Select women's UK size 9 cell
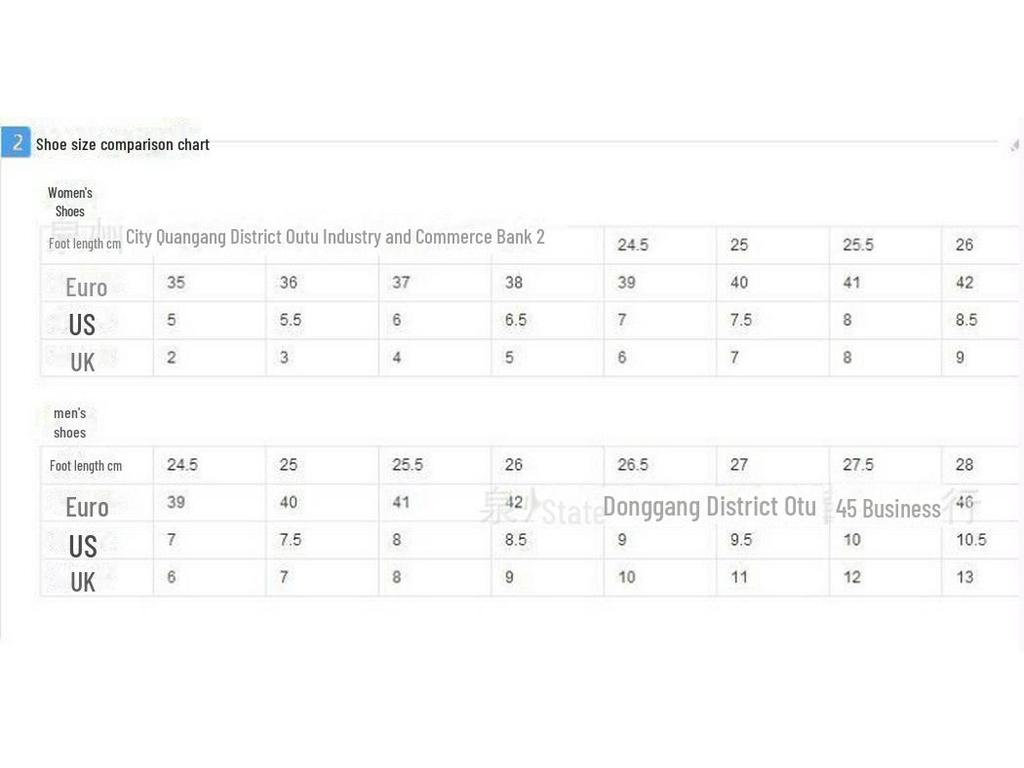The height and width of the screenshot is (768, 1024). pos(960,358)
